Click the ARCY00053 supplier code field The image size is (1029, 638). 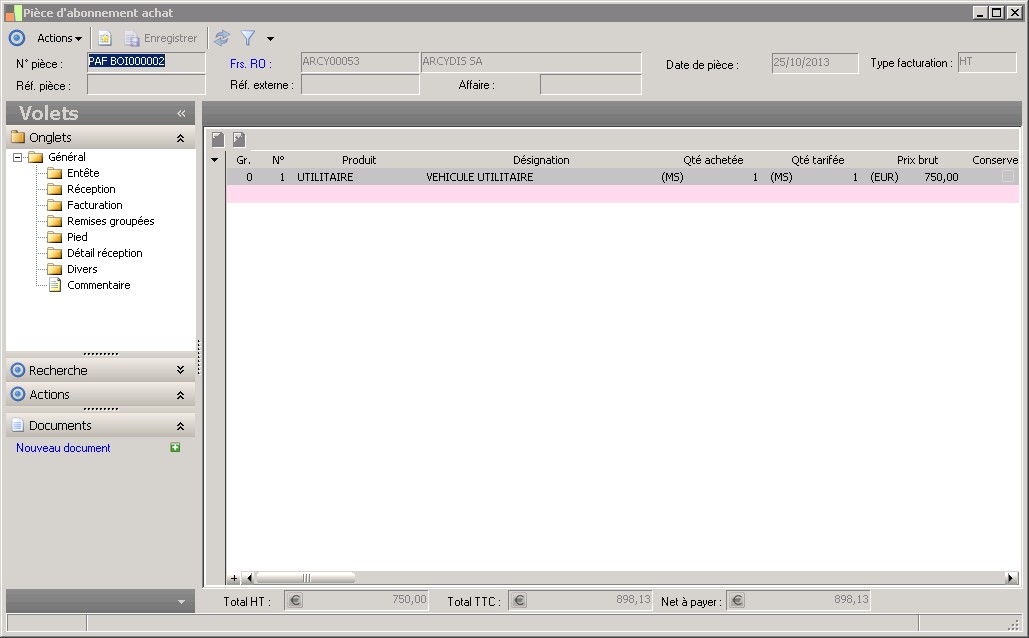pyautogui.click(x=360, y=62)
